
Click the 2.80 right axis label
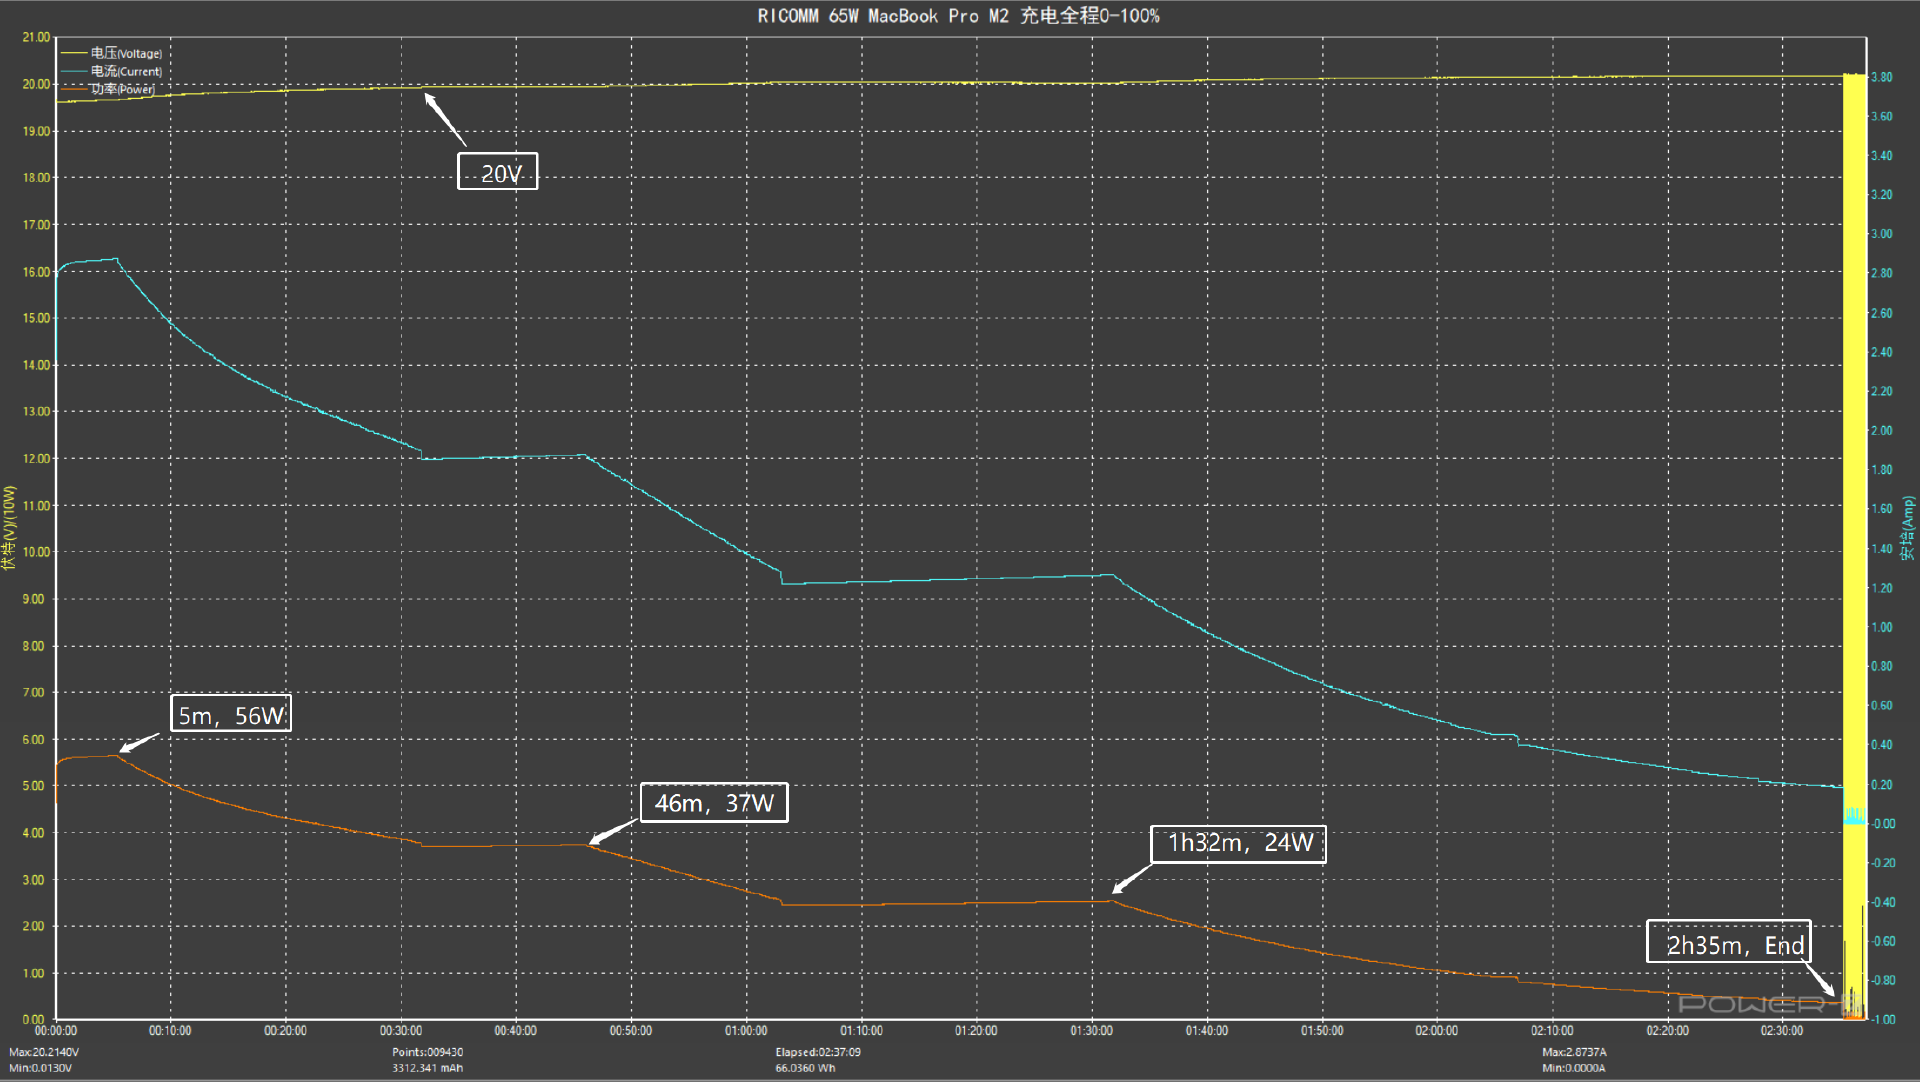point(1882,273)
